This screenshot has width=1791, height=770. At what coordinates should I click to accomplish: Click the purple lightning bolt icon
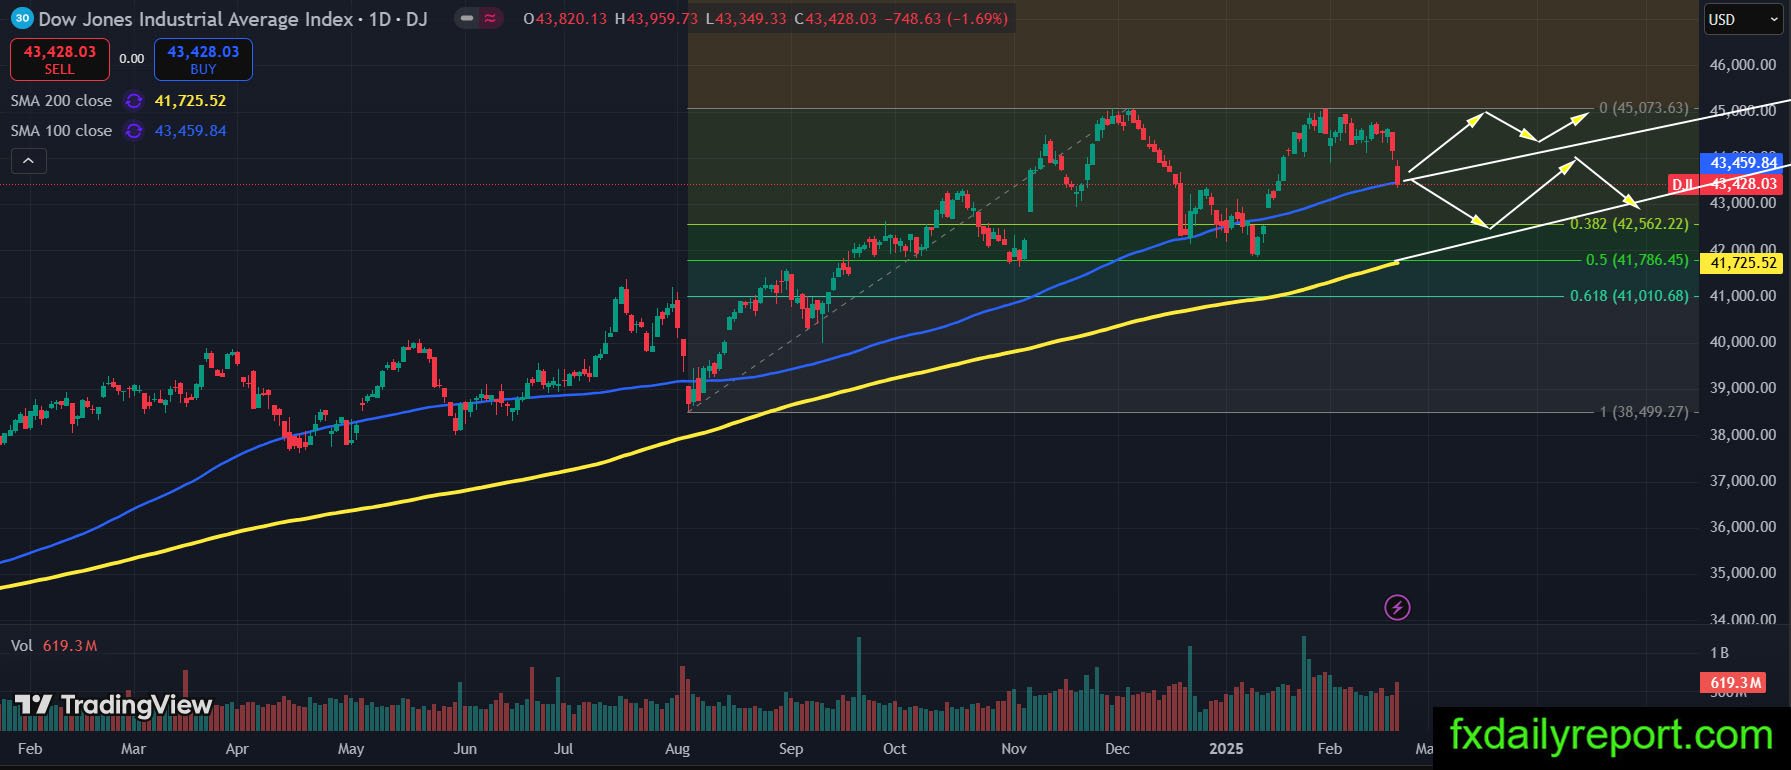pyautogui.click(x=1397, y=607)
